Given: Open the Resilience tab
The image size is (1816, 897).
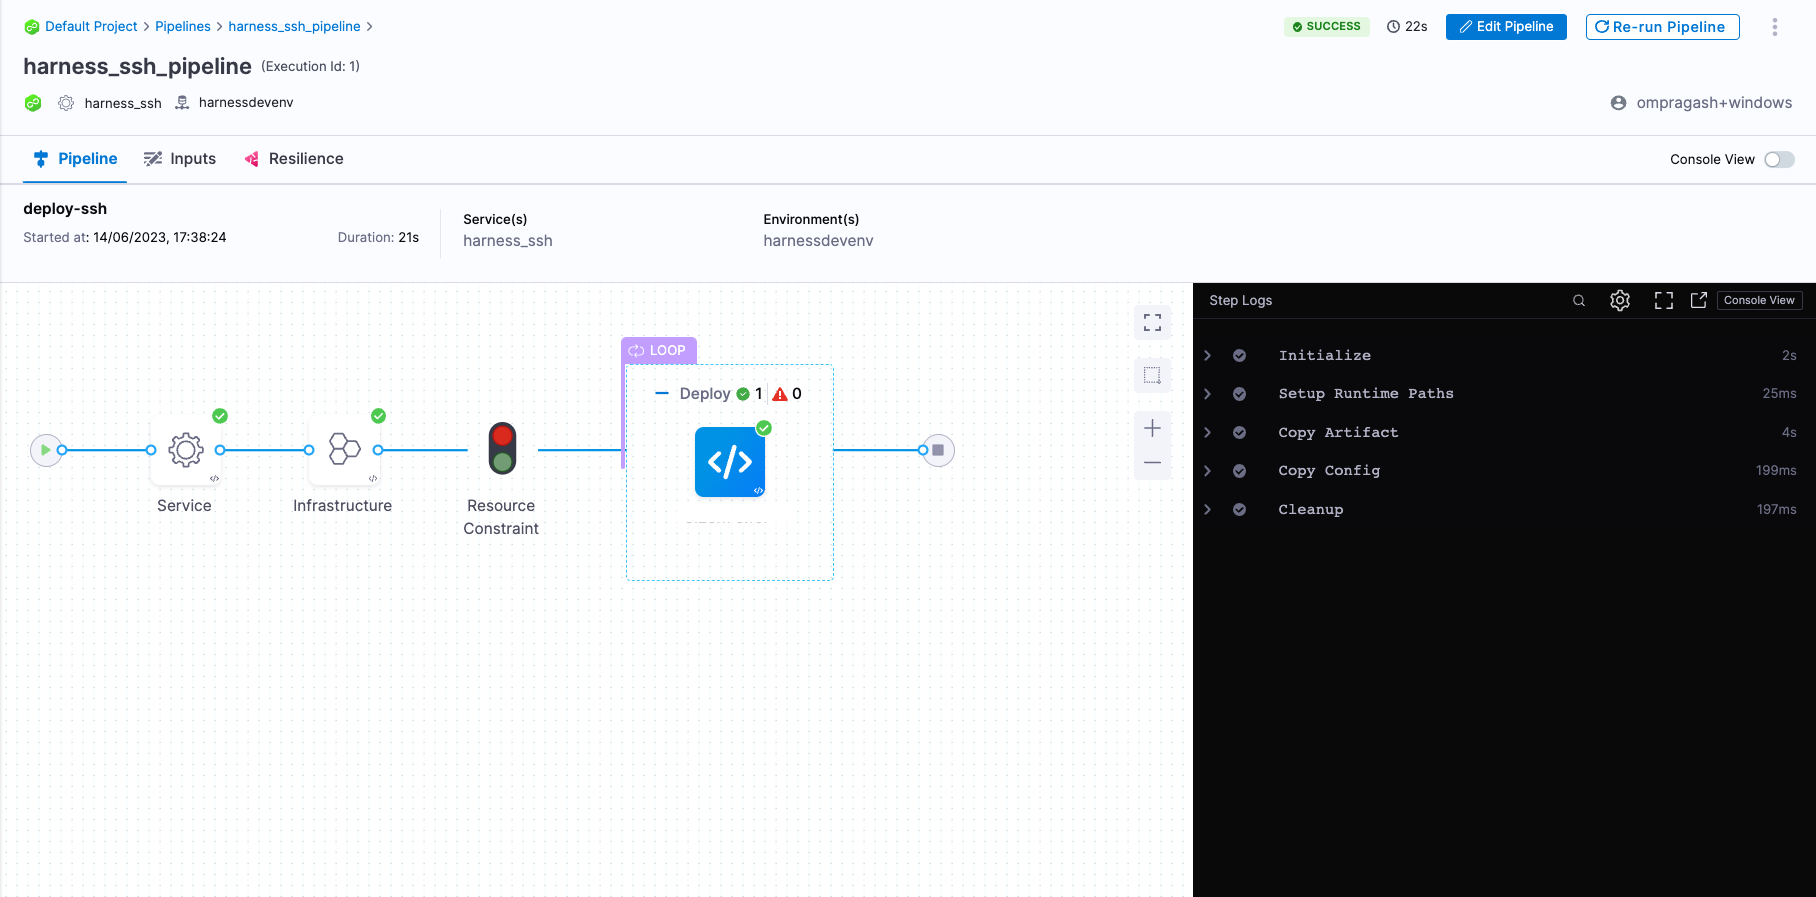Looking at the screenshot, I should (294, 159).
